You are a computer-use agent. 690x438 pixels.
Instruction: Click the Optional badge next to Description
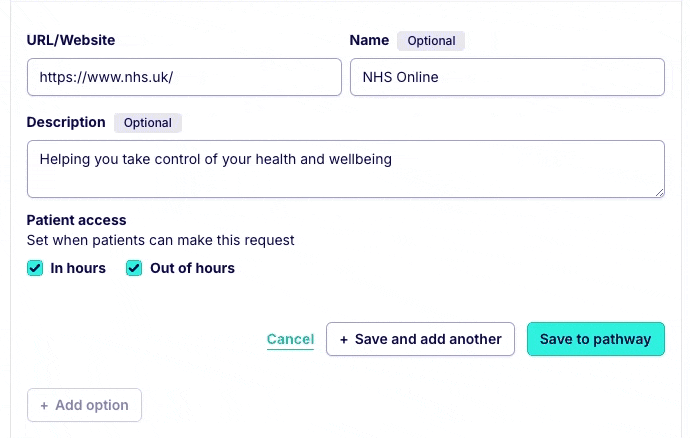(x=148, y=123)
